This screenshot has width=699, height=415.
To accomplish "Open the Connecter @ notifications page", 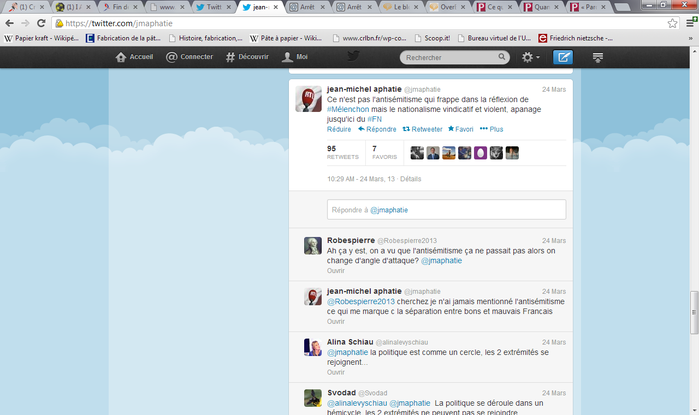I will coord(189,57).
